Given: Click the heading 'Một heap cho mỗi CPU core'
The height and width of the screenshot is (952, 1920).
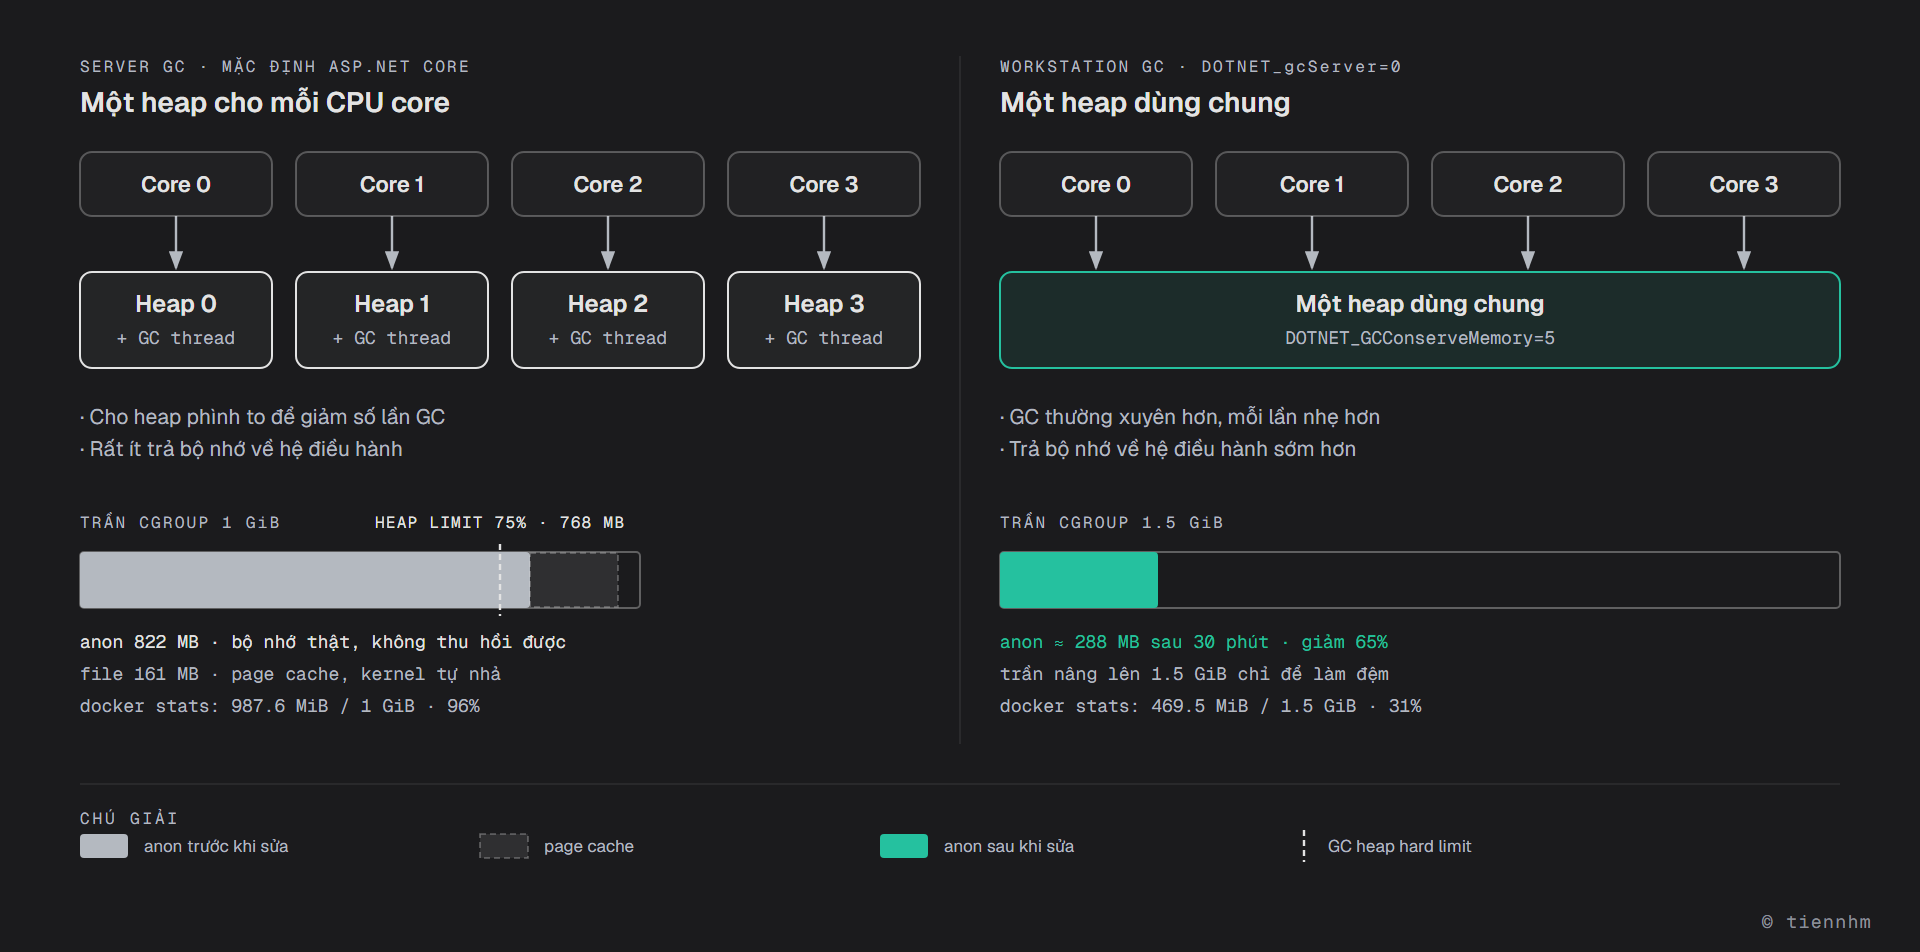Looking at the screenshot, I should pos(265,103).
